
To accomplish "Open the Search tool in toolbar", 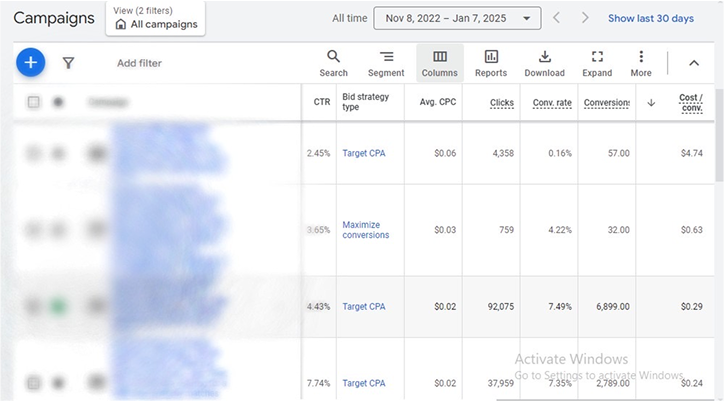I will tap(334, 63).
